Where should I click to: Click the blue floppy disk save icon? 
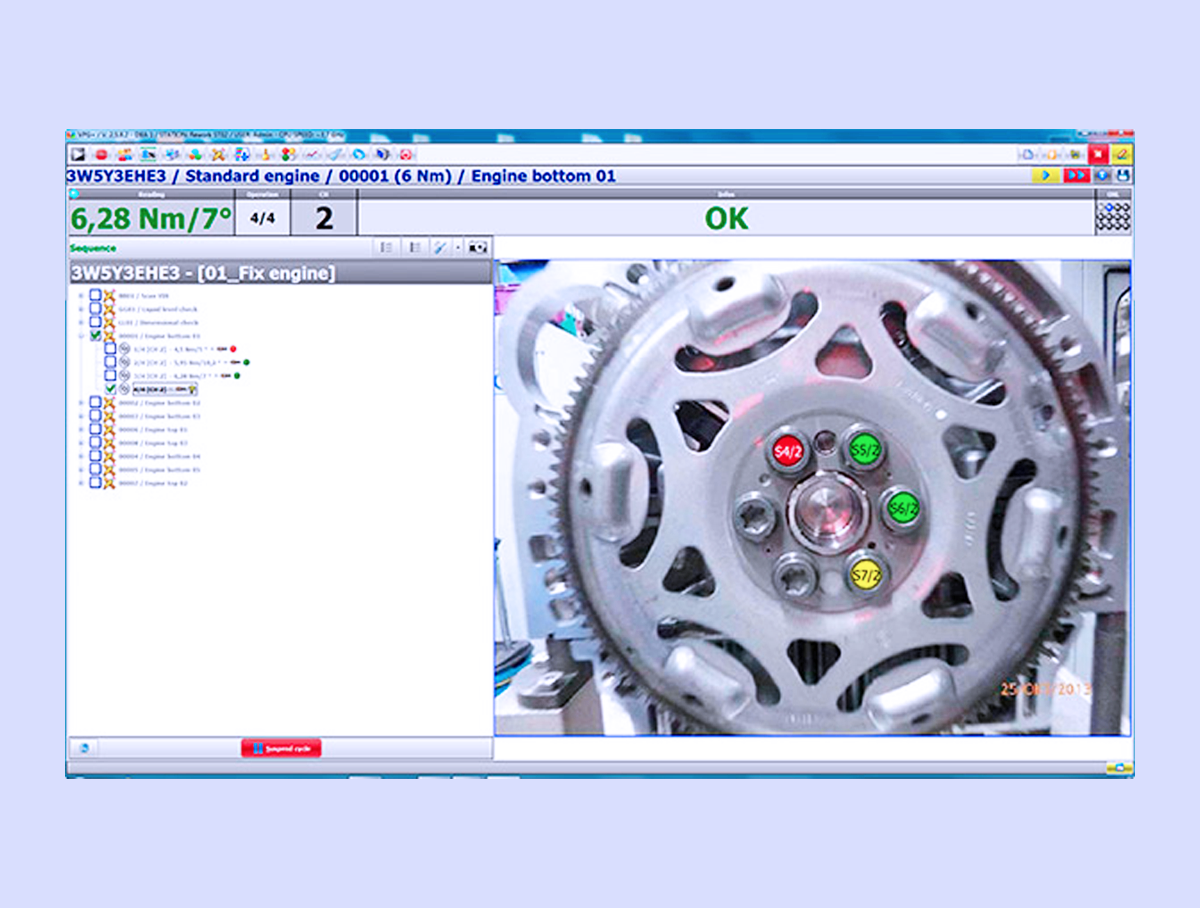1123,175
